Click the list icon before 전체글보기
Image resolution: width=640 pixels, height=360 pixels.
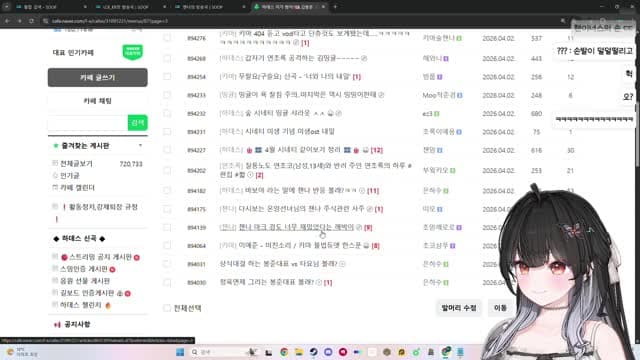click(55, 163)
